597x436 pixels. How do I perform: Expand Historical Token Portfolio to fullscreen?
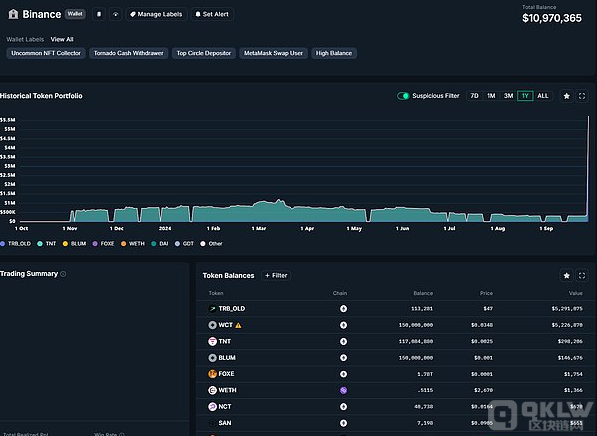click(582, 96)
